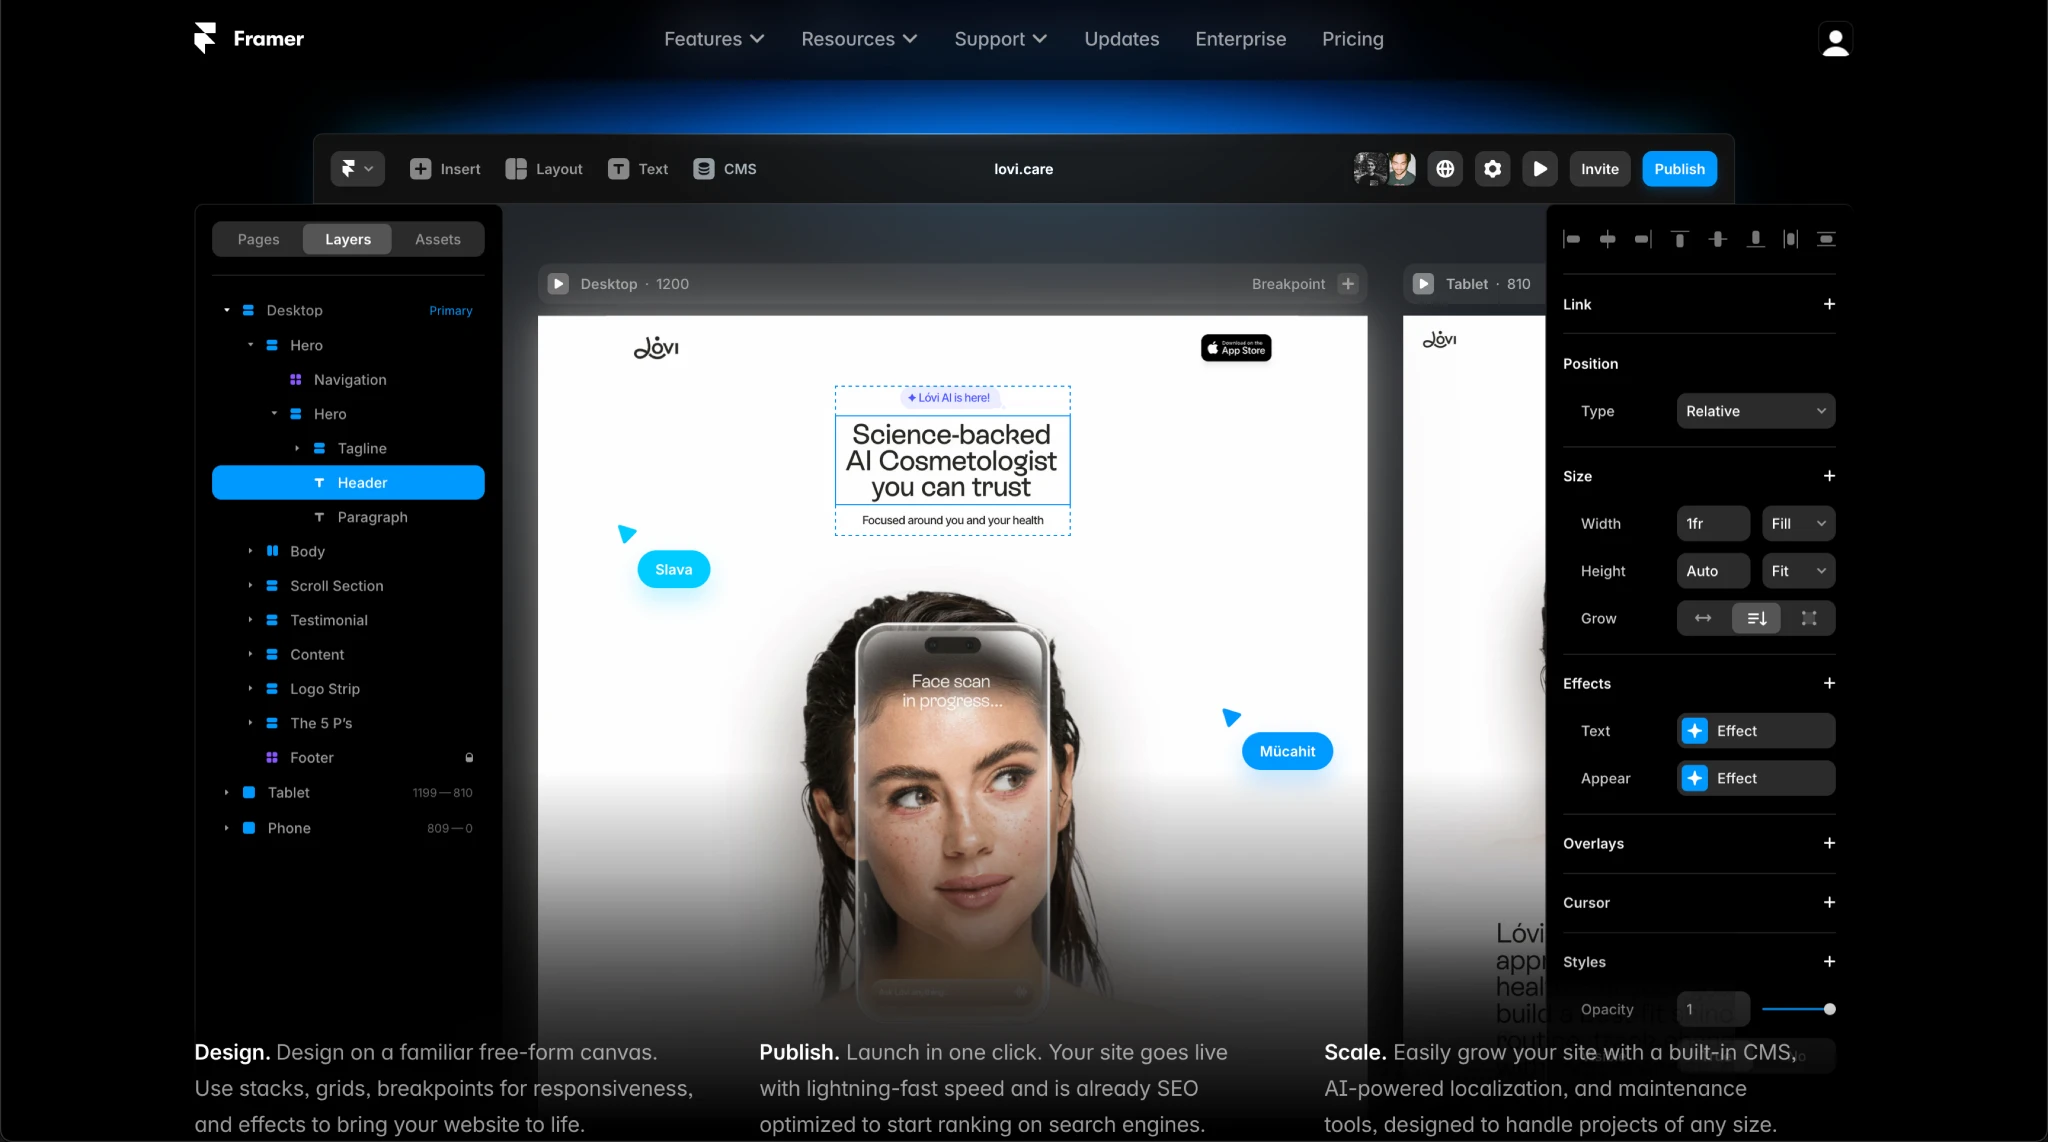Add a breakpoint with the plus icon
2048x1142 pixels.
[1348, 284]
